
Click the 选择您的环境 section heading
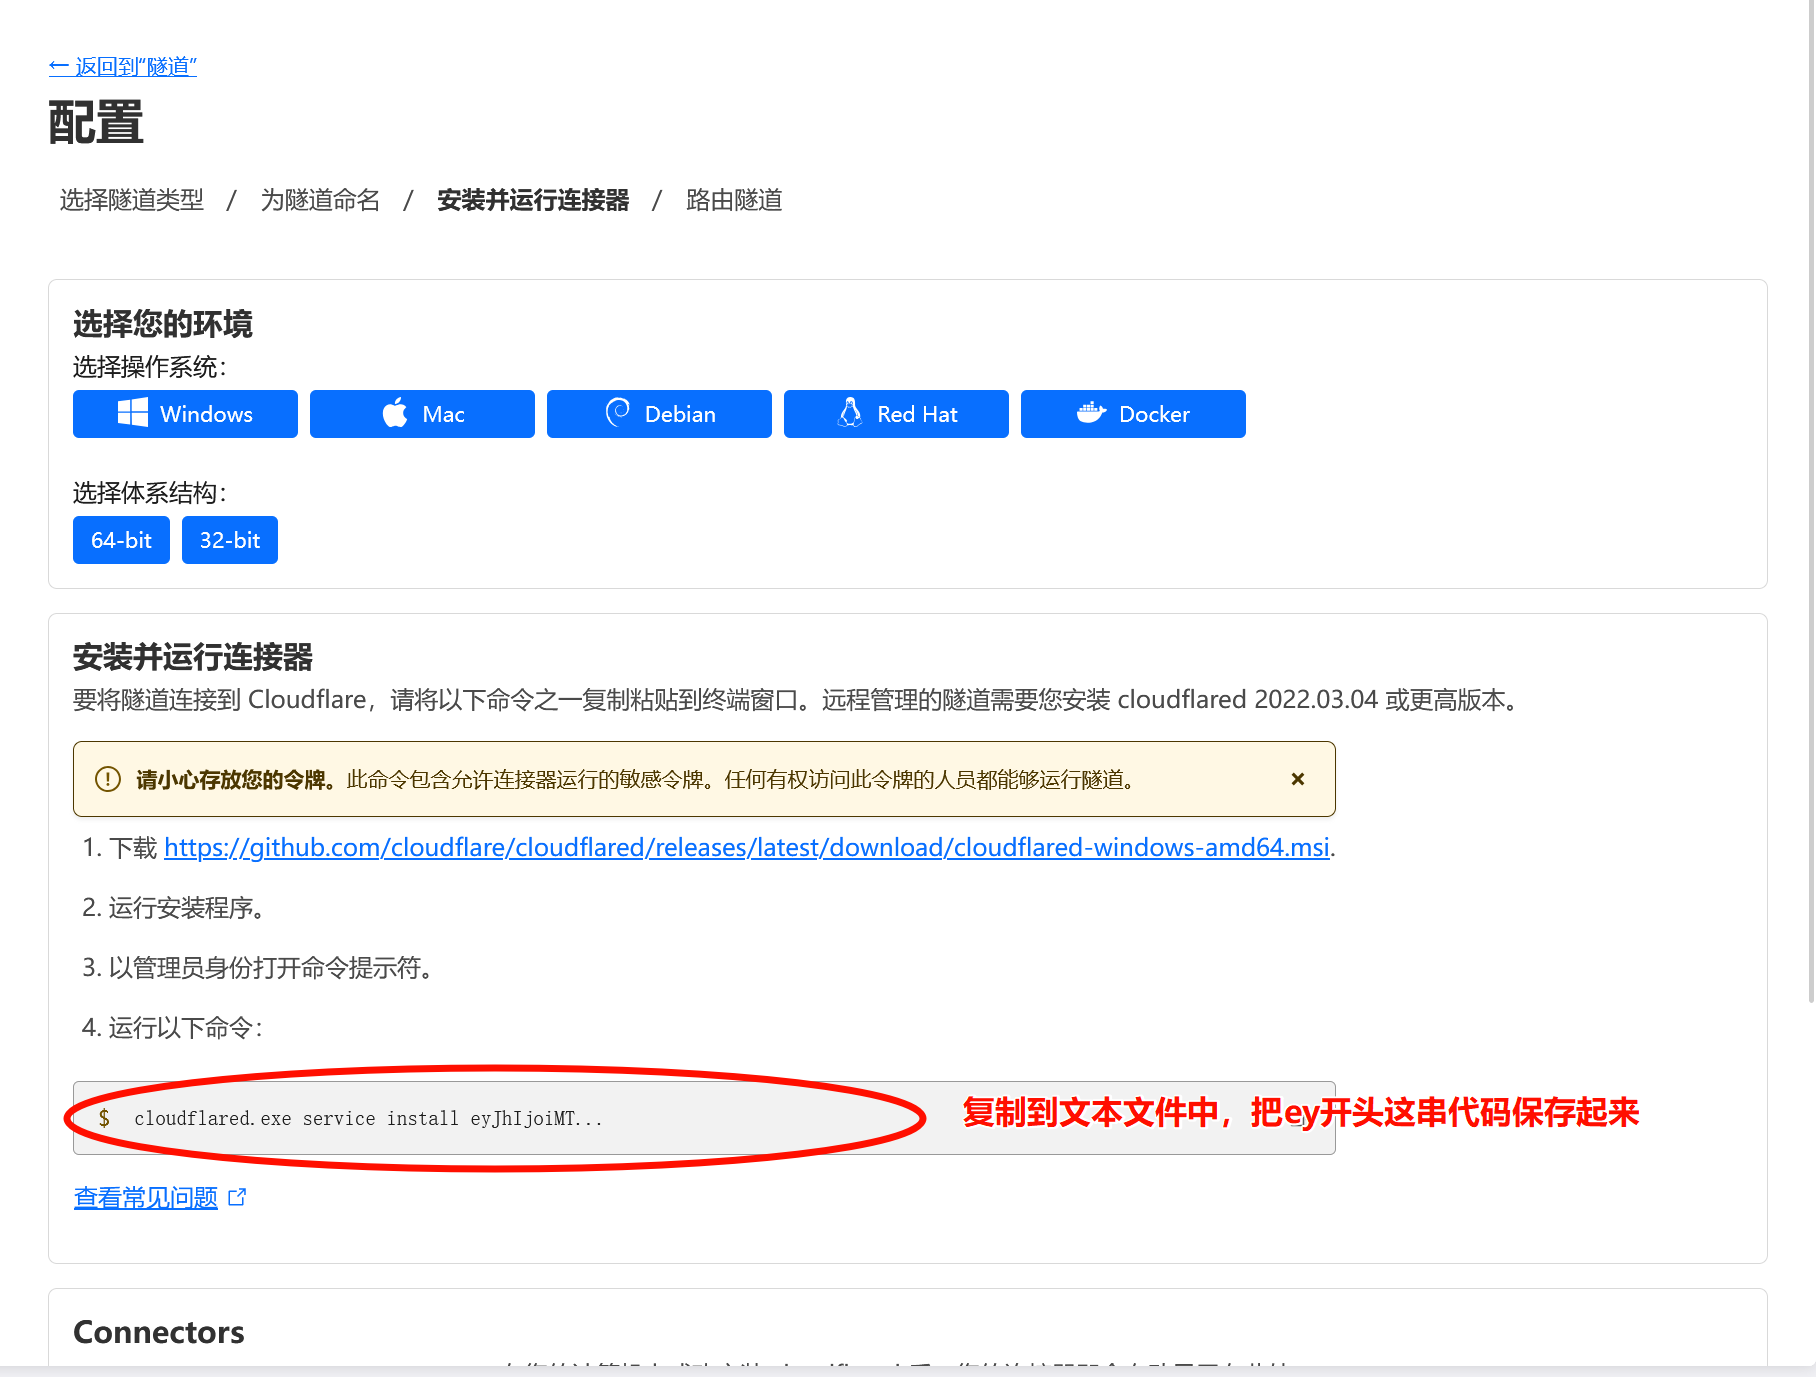(163, 324)
